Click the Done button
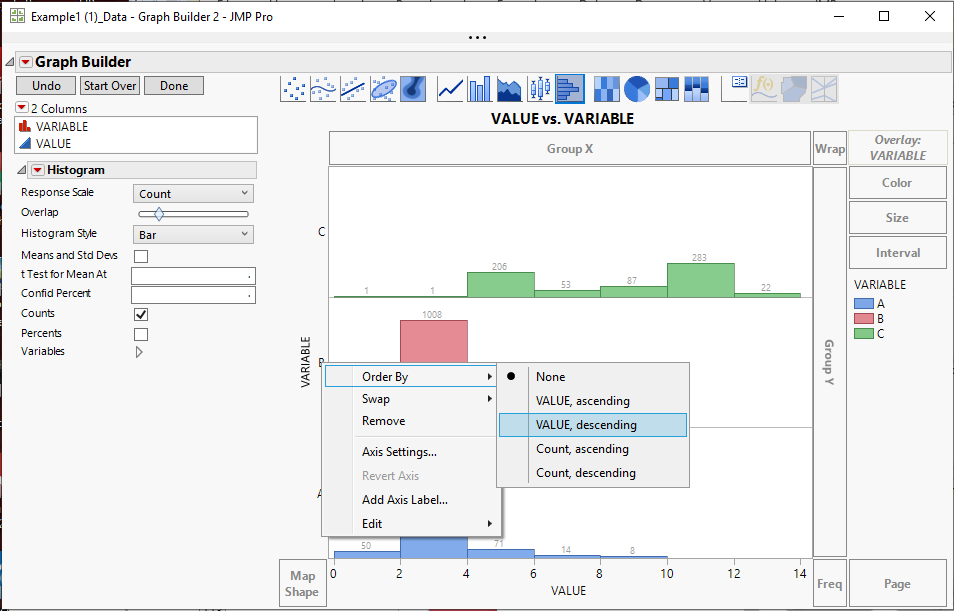954x611 pixels. pos(173,86)
